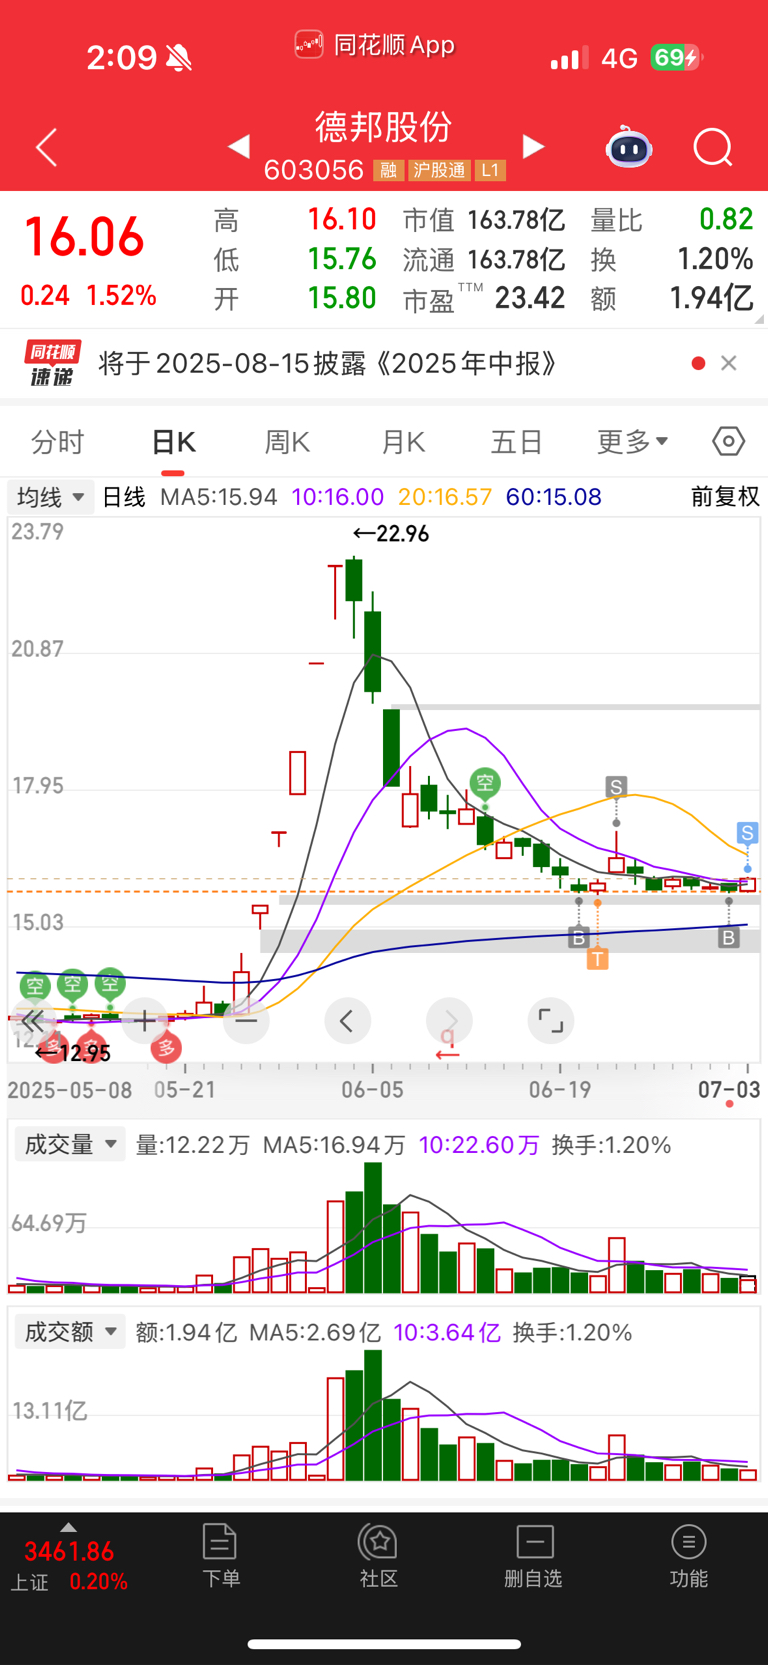Tap gray S sell marker on chart
Viewport: 769px width, 1665px height.
coord(616,788)
